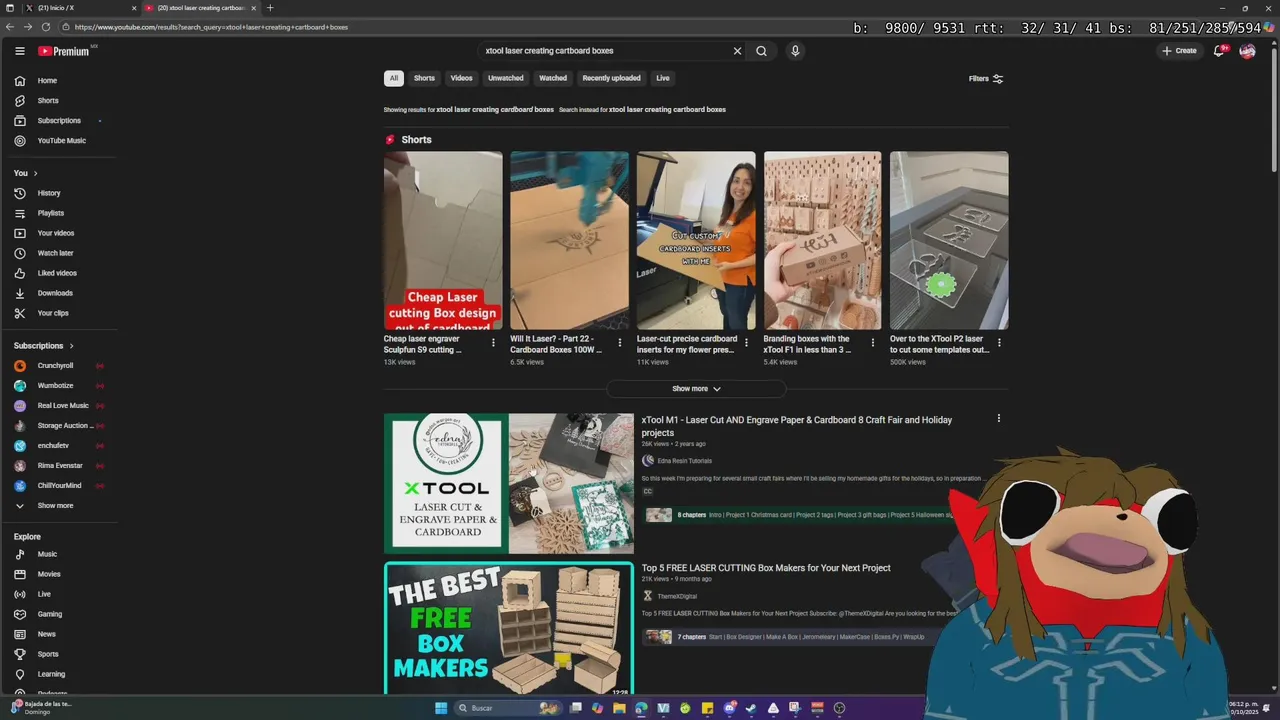
Task: Expand the 7 chapters of Box Makers video
Action: (691, 637)
